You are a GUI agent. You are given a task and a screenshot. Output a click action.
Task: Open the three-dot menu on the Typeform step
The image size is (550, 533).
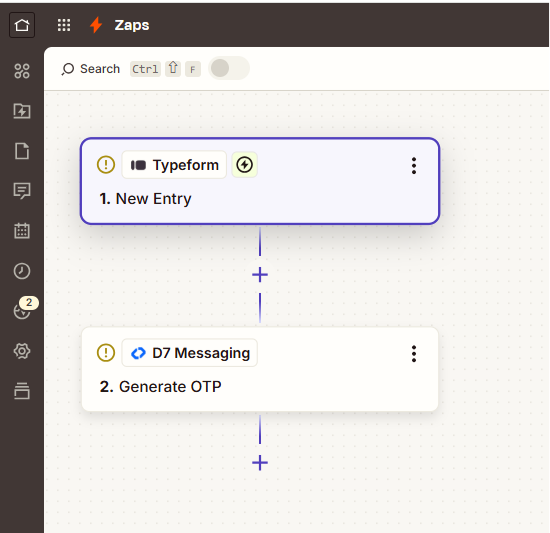(414, 166)
